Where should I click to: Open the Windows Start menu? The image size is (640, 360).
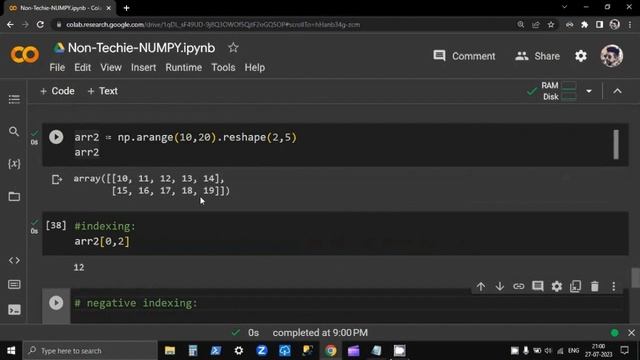[11, 351]
